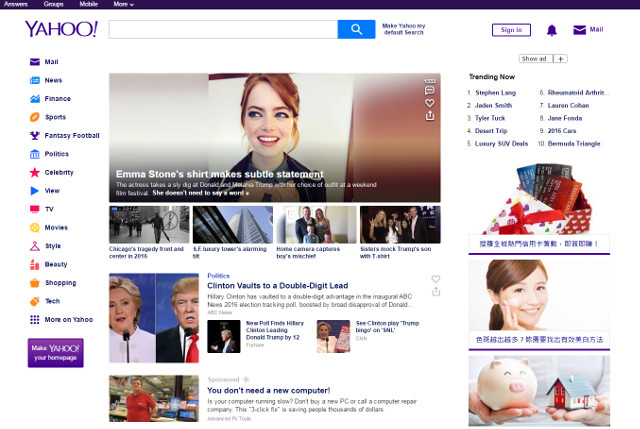This screenshot has height=429, width=640.
Task: Open Sisters mock Trump's son thumbnail
Action: 400,225
